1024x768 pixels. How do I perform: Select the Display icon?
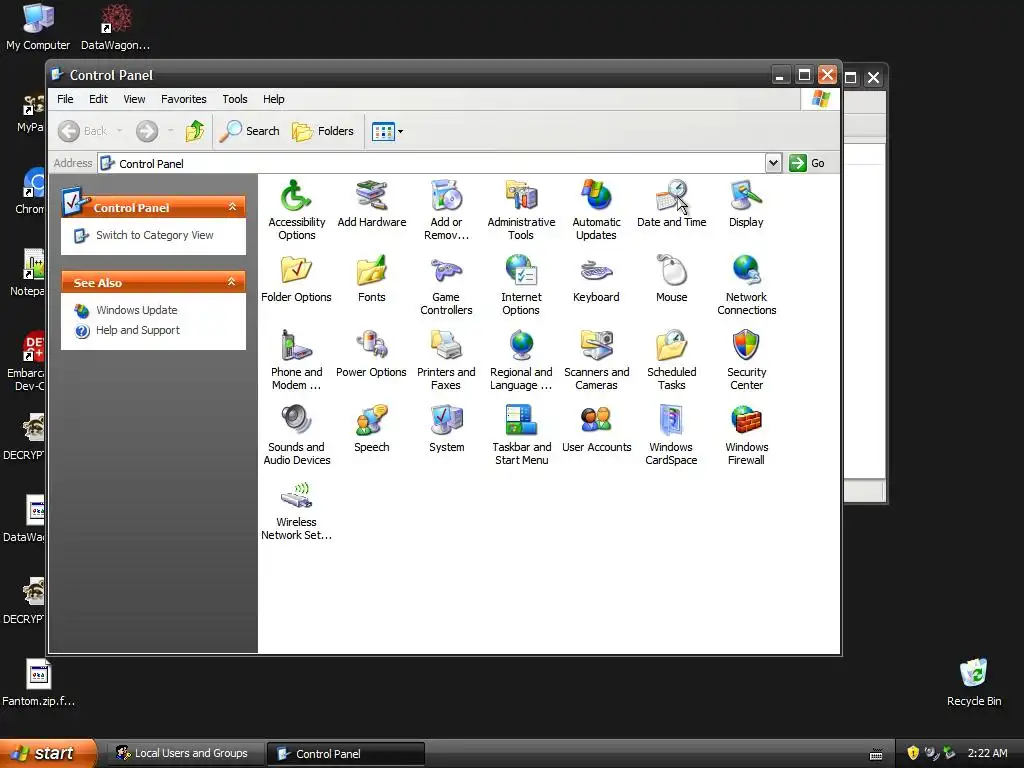(746, 203)
